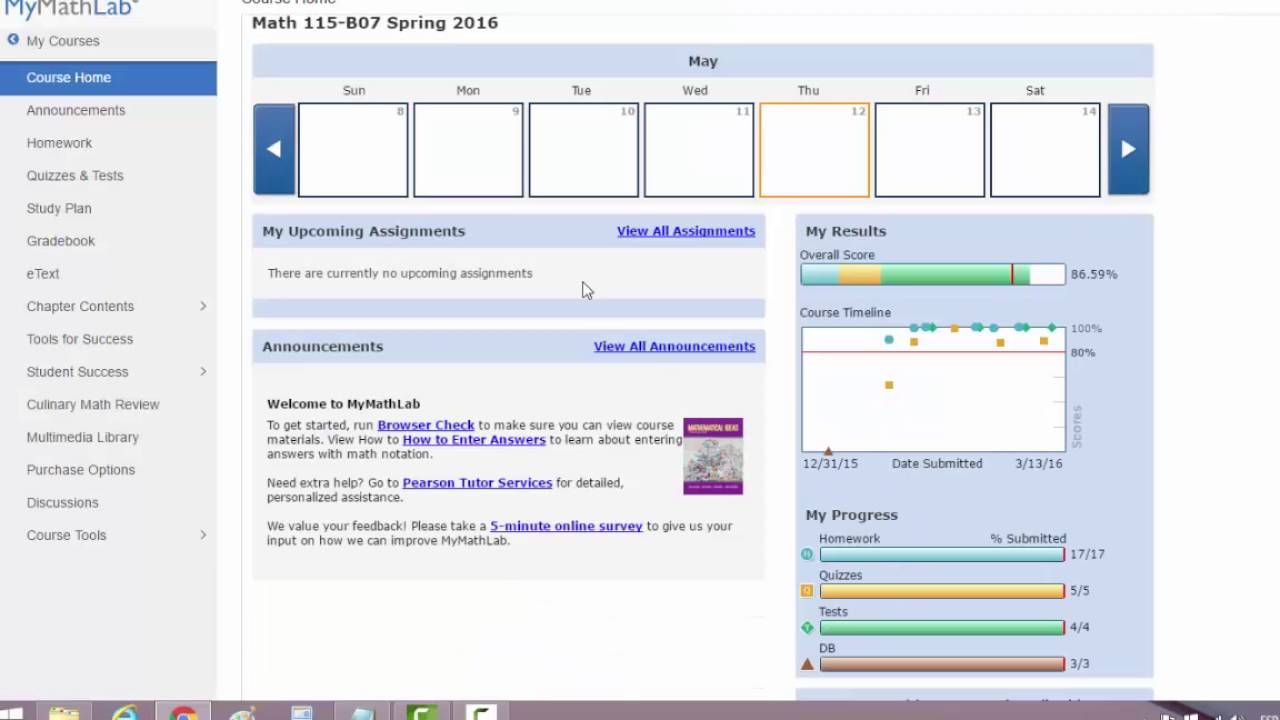
Task: Open the Mathematical Ideas textbook cover image
Action: point(713,456)
